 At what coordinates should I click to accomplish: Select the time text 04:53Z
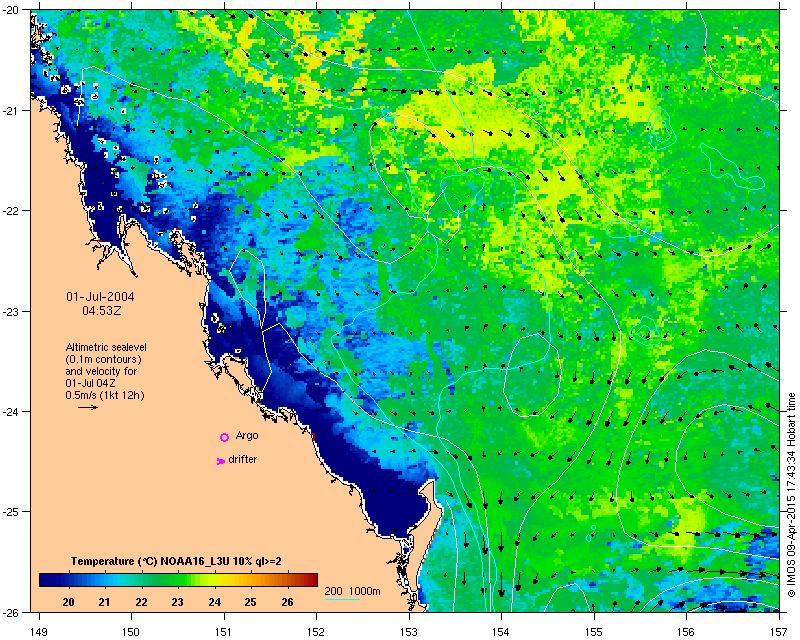click(102, 310)
